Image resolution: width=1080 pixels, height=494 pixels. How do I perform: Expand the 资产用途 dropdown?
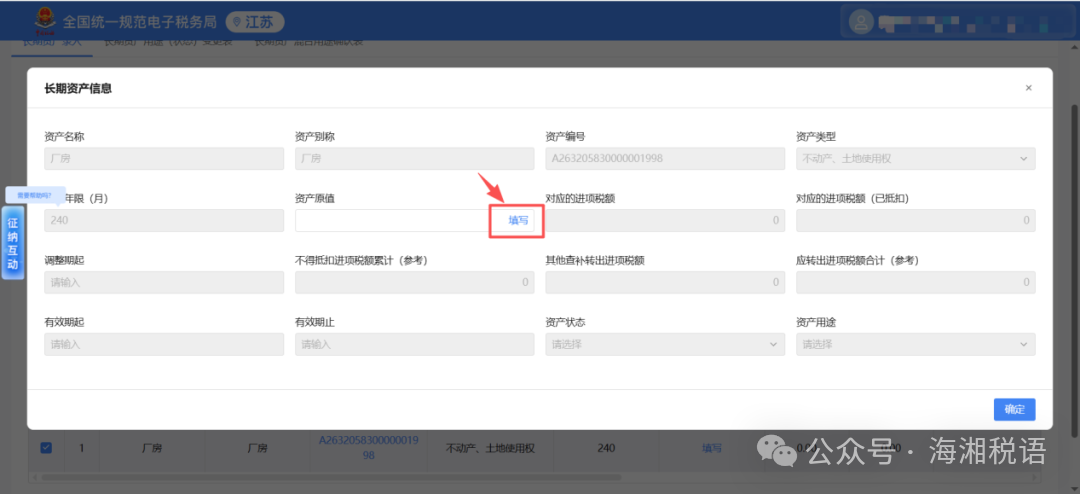pos(915,344)
